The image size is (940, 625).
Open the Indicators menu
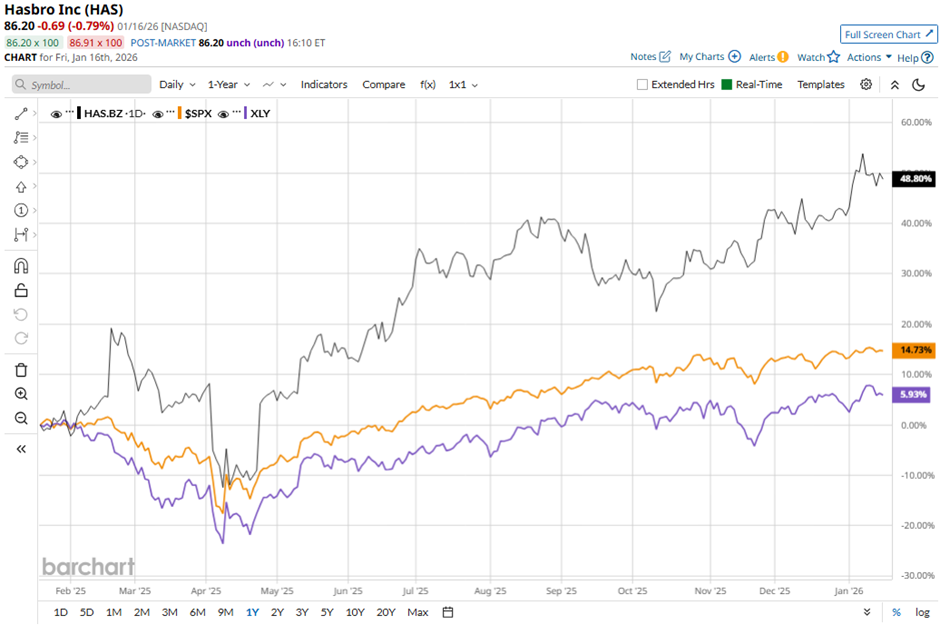point(324,84)
